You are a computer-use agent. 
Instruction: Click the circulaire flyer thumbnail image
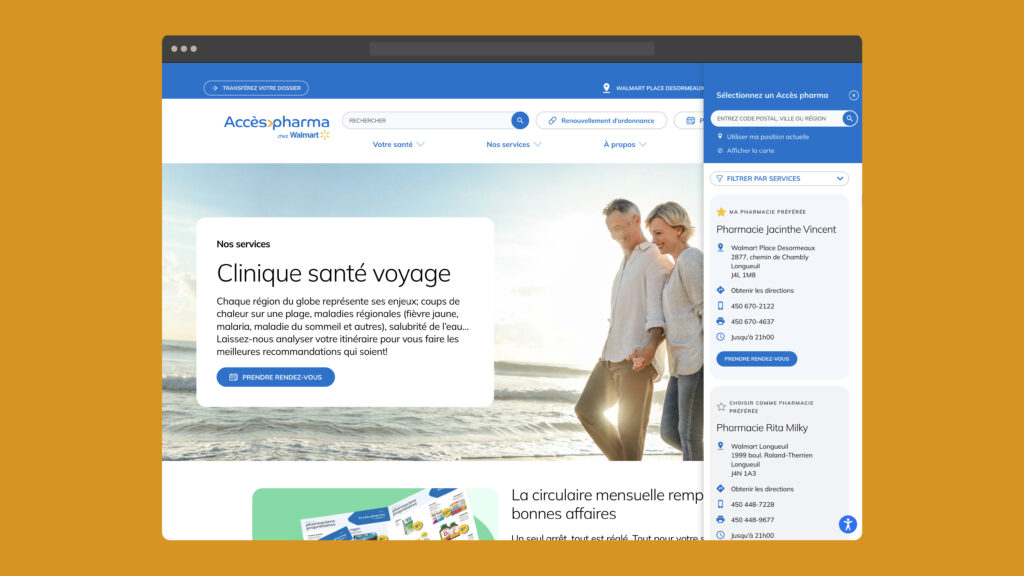click(375, 514)
